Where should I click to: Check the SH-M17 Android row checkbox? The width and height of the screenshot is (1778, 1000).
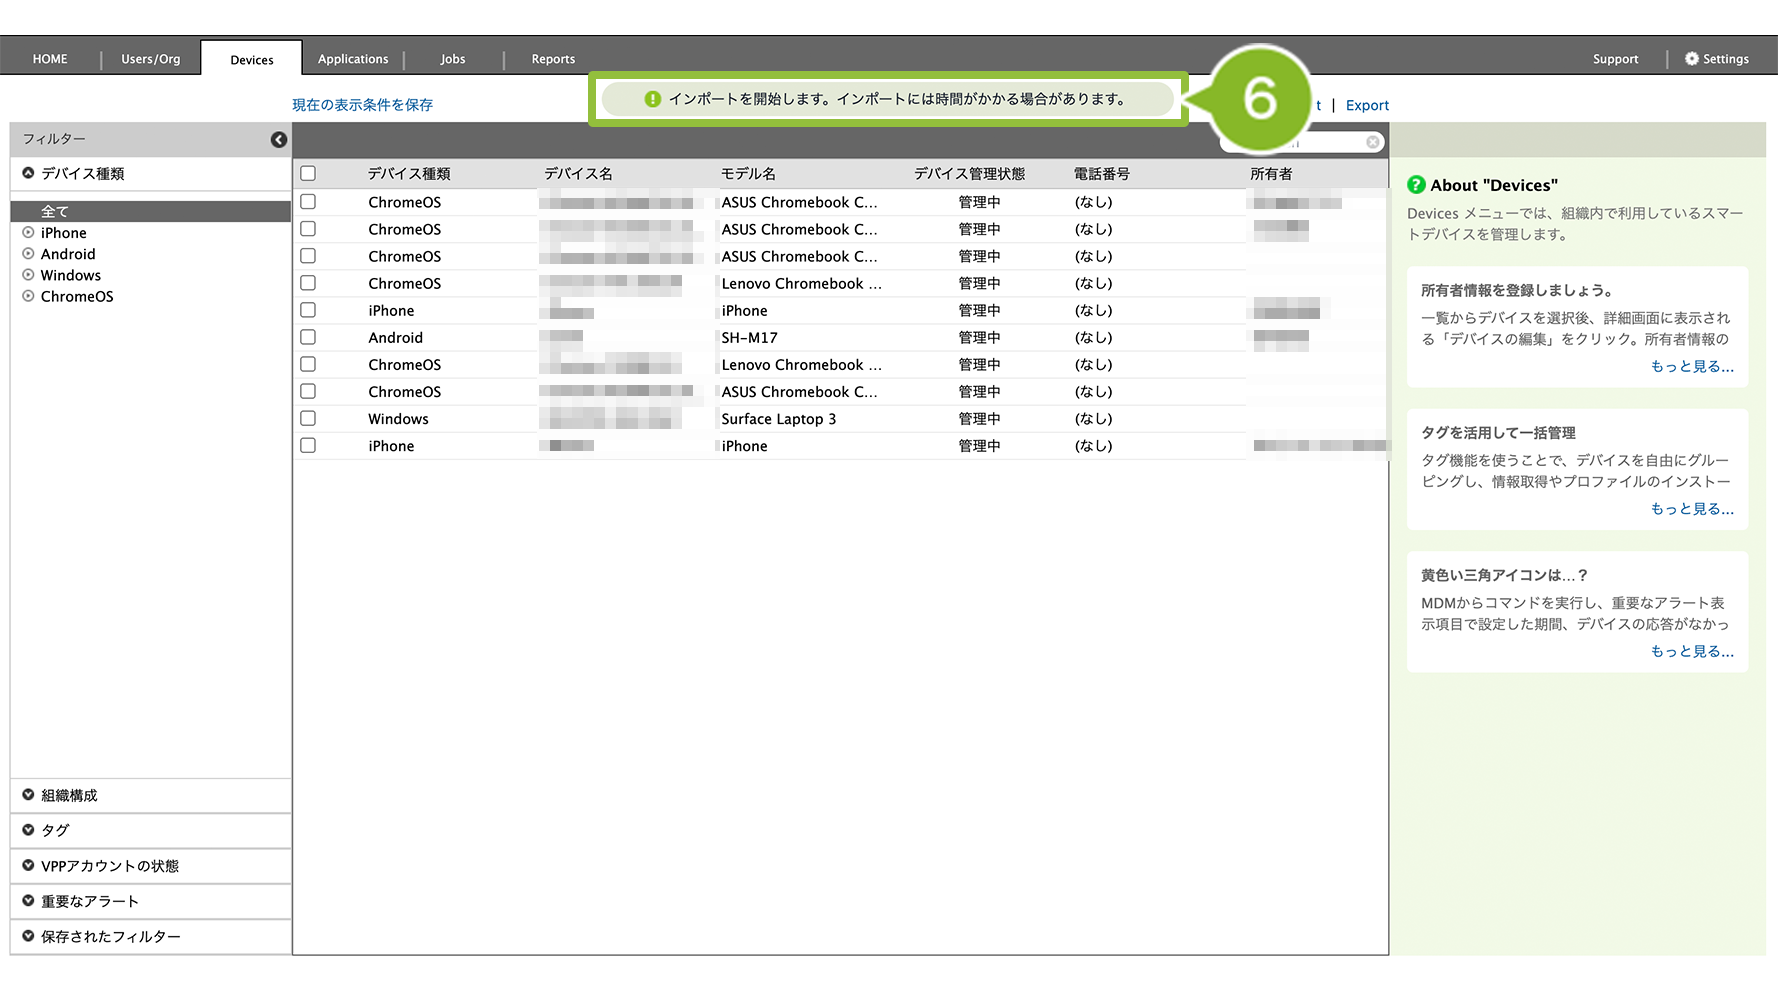(308, 338)
